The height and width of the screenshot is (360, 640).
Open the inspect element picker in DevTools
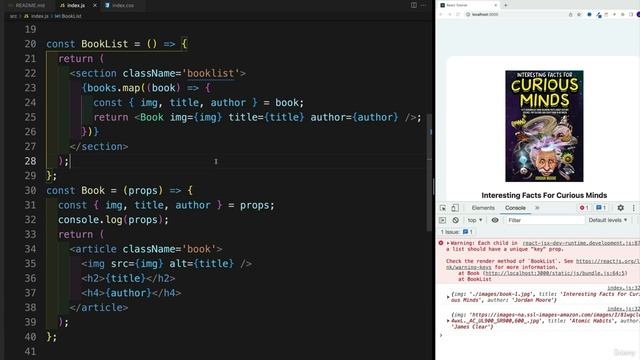point(443,208)
